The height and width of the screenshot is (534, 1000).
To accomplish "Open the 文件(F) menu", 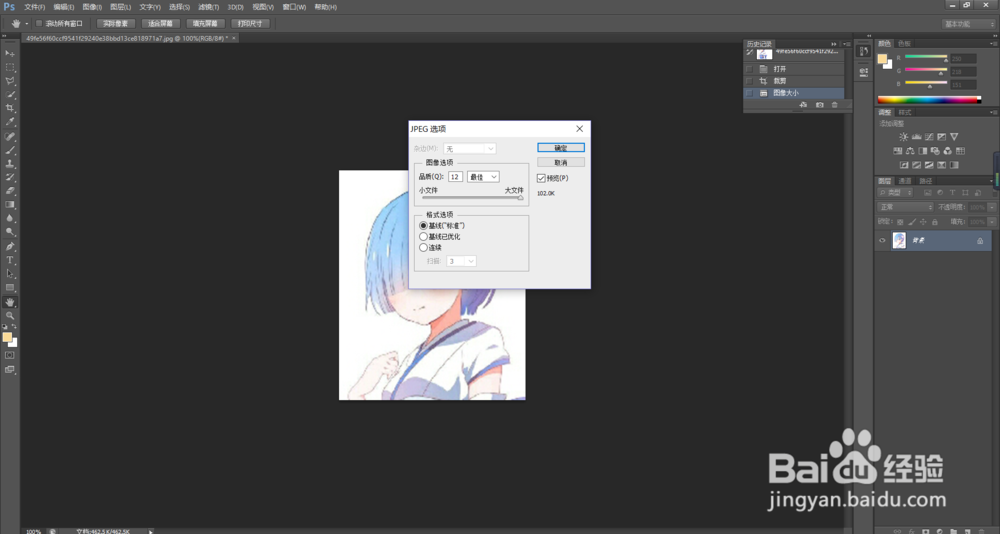I will click(34, 7).
